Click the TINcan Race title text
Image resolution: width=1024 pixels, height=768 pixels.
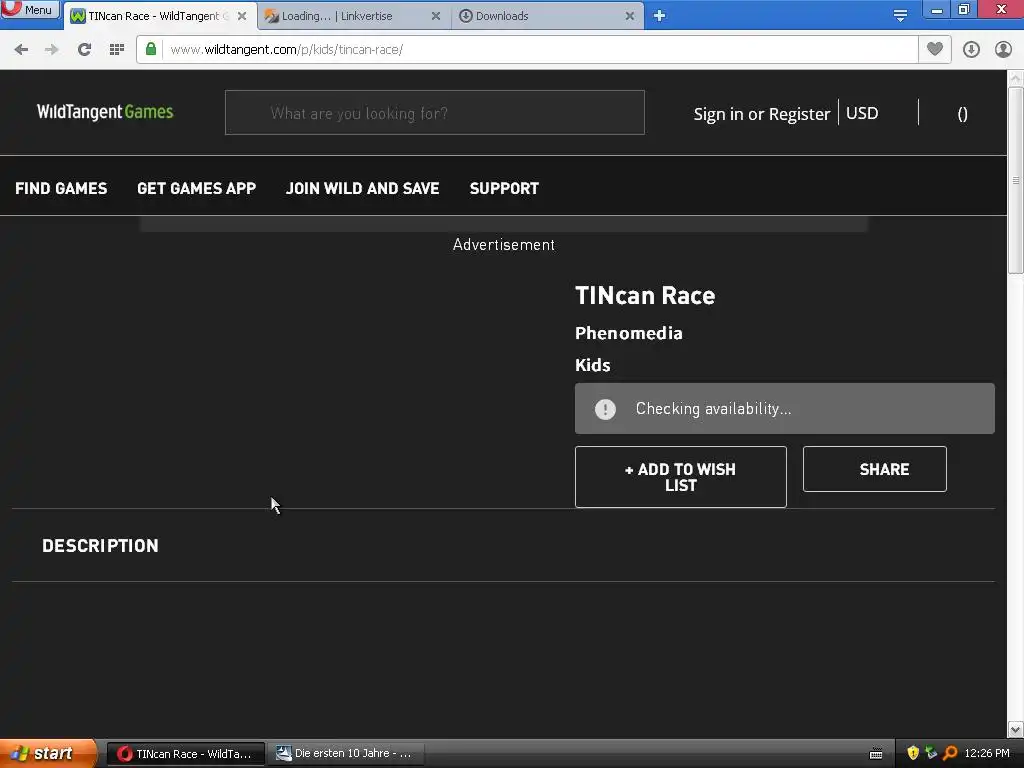click(x=645, y=296)
